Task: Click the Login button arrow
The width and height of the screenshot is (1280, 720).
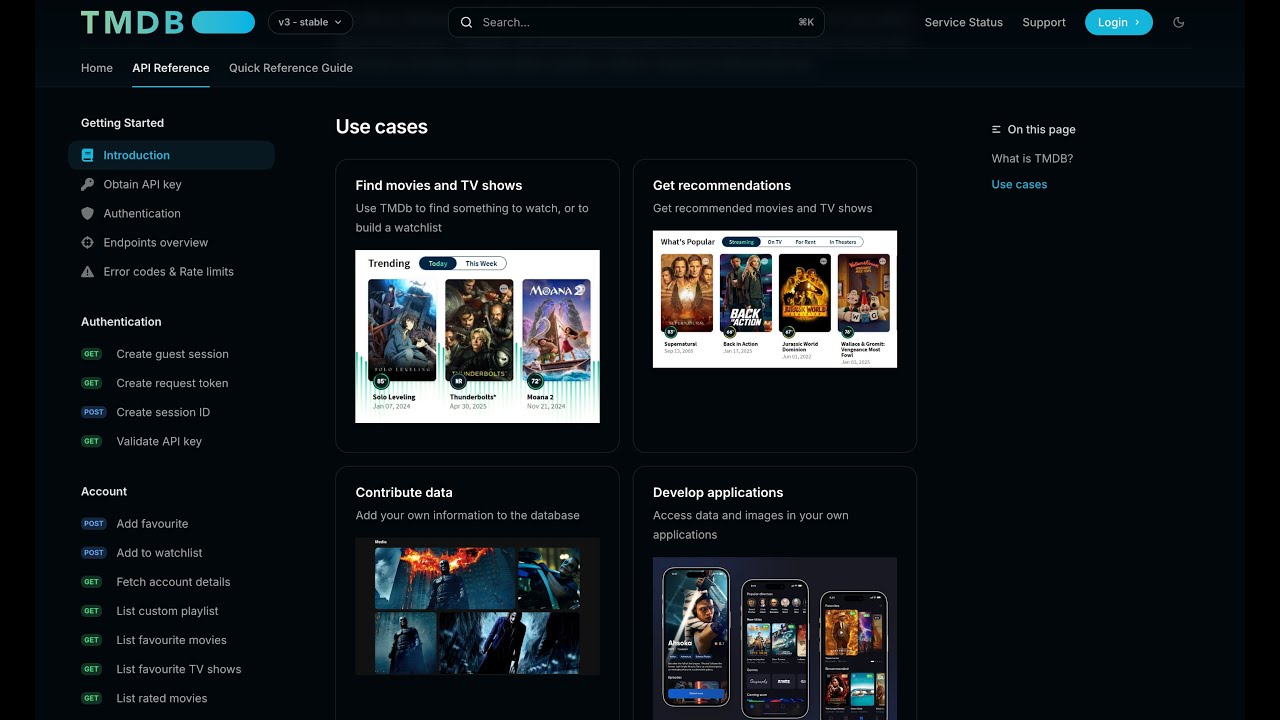Action: coord(1137,22)
